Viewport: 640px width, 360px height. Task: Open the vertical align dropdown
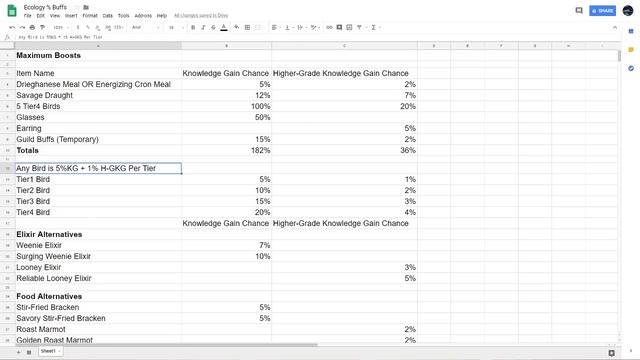(x=289, y=27)
